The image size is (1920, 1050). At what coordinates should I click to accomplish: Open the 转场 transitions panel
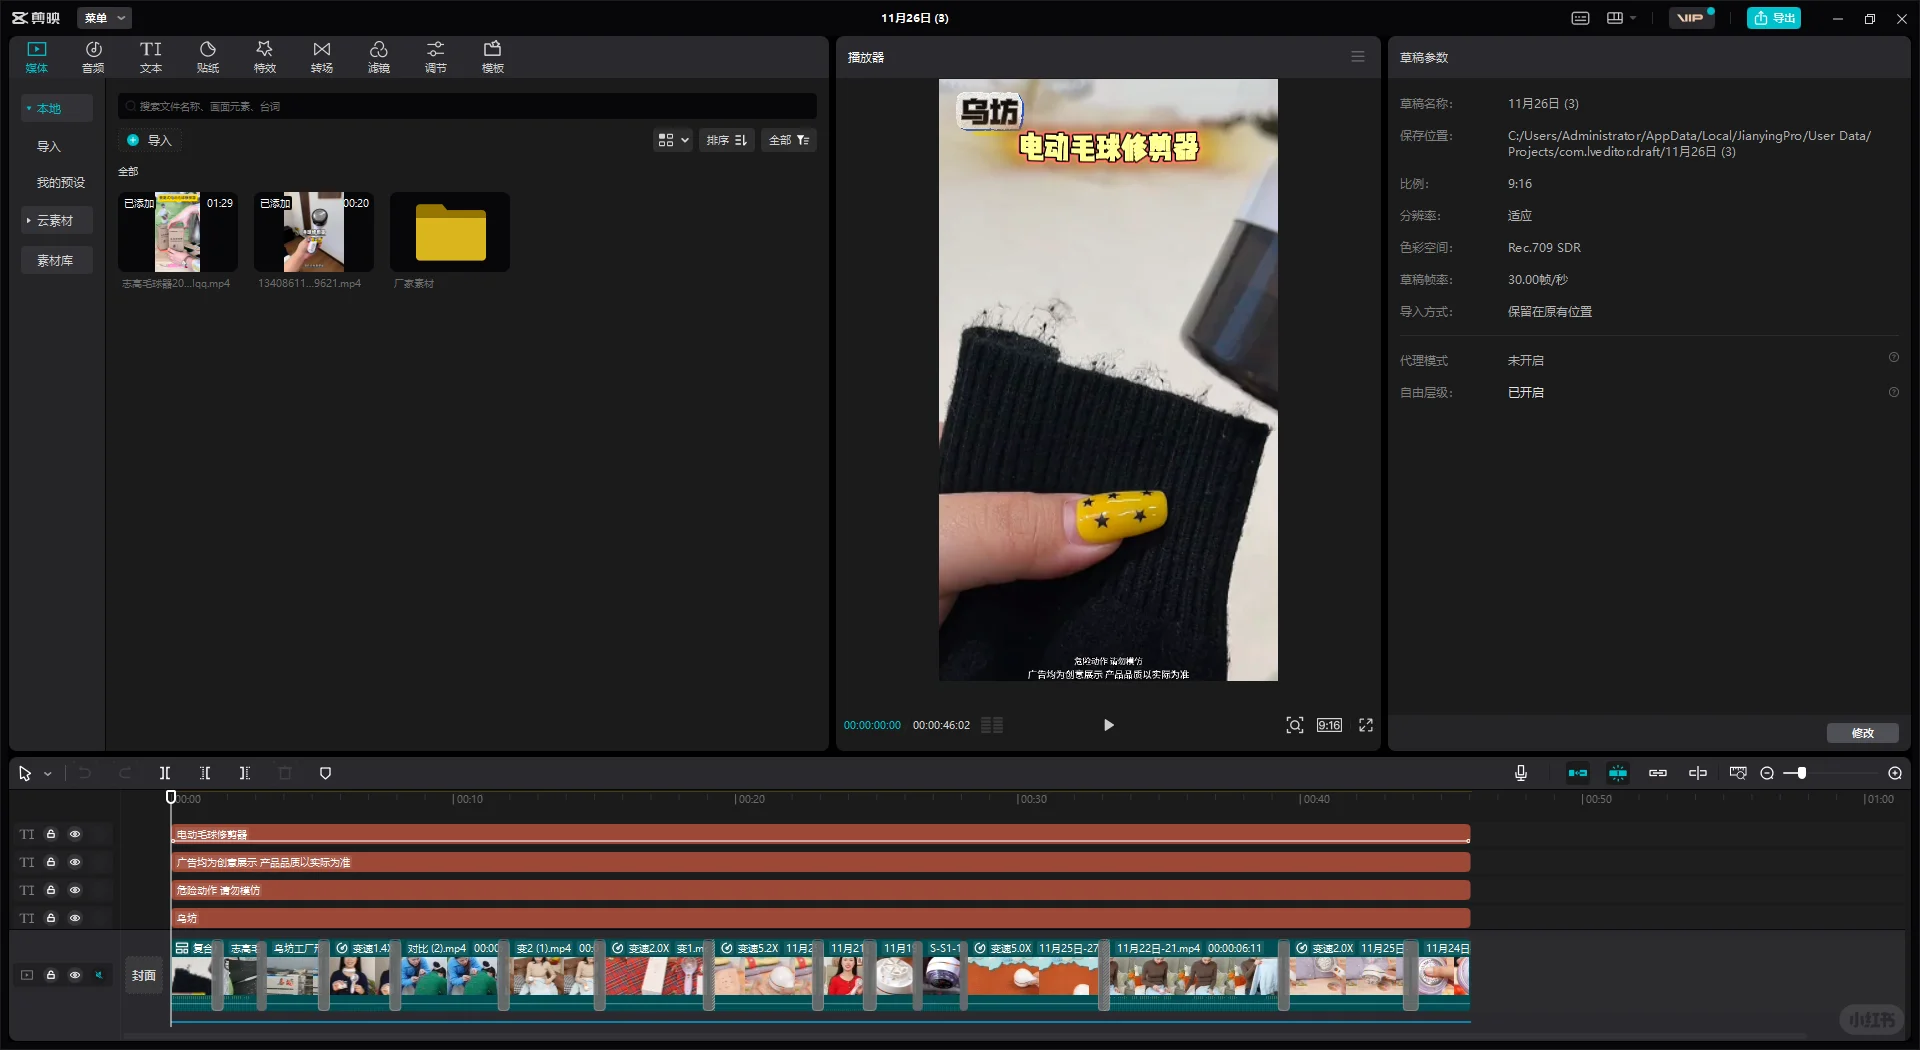tap(322, 57)
